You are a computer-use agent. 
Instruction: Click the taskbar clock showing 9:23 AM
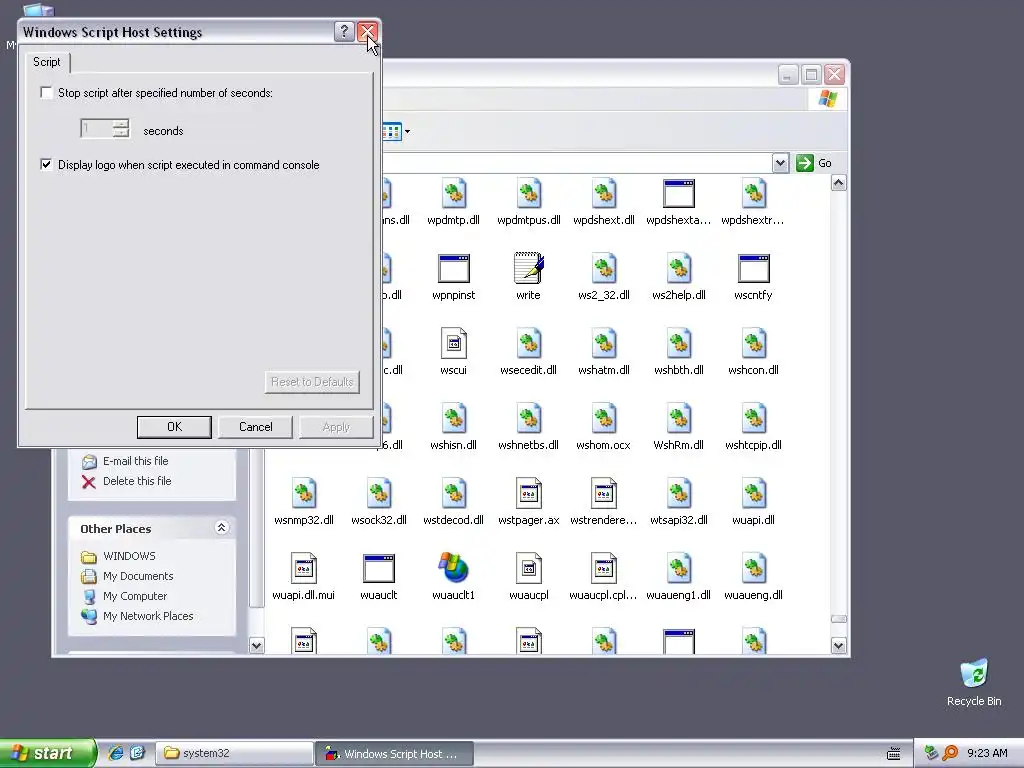pos(987,754)
